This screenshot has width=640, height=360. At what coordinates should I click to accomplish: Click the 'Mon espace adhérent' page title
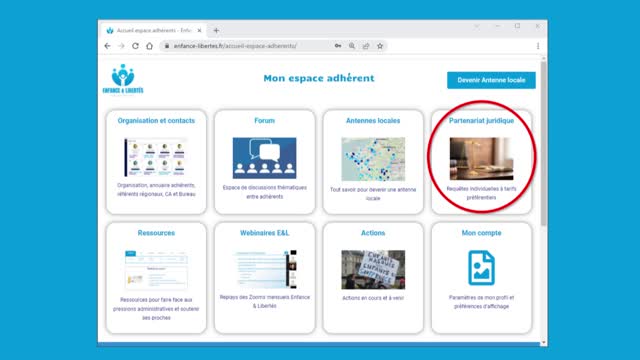click(x=319, y=78)
